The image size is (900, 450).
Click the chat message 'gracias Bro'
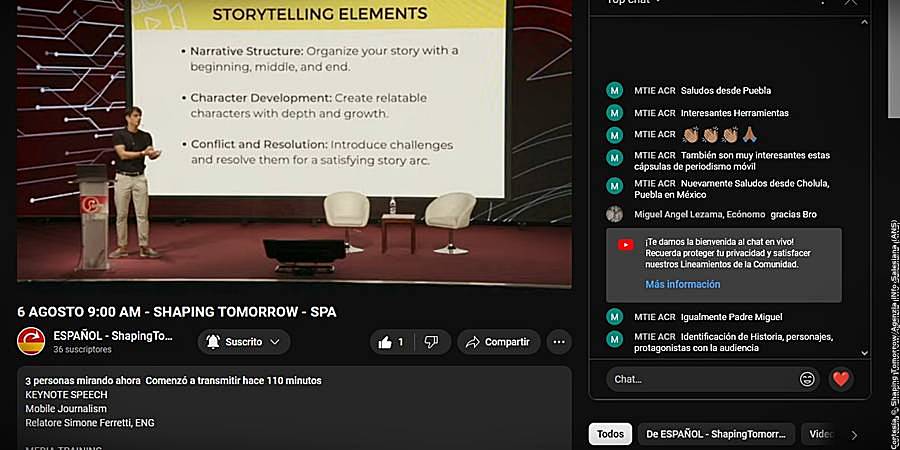[x=793, y=214]
